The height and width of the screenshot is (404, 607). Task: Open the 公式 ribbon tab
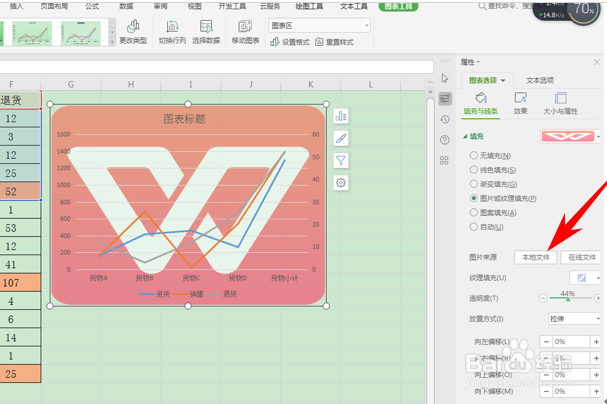coord(92,6)
